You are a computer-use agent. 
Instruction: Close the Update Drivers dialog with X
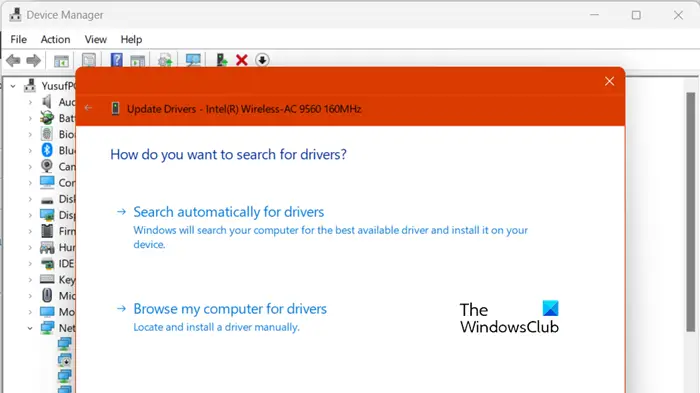(609, 81)
